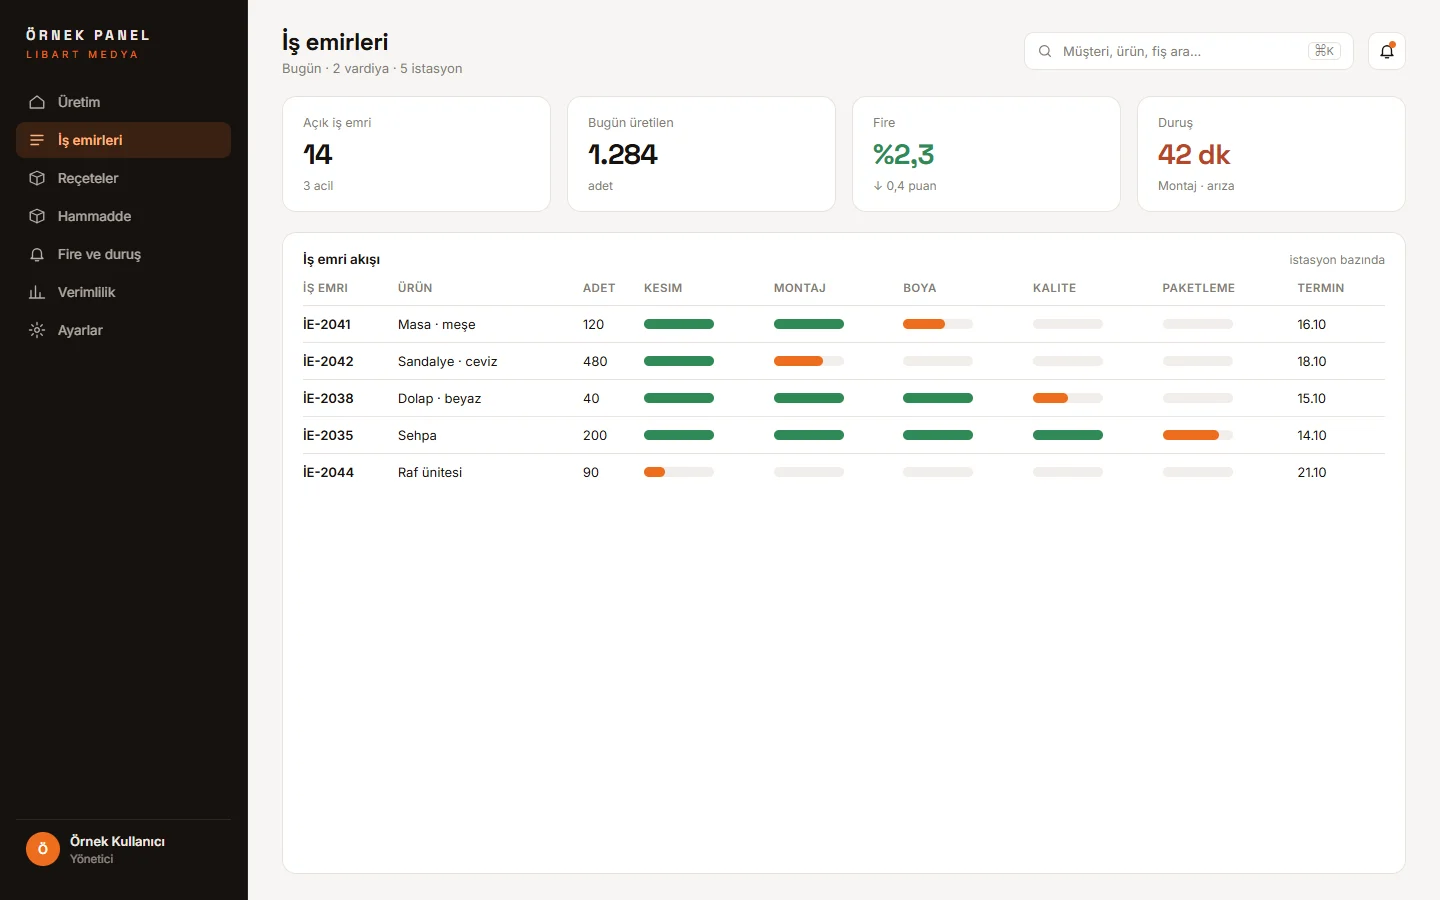Click the user avatar circle
Screen dimensions: 1440x900
(43, 849)
